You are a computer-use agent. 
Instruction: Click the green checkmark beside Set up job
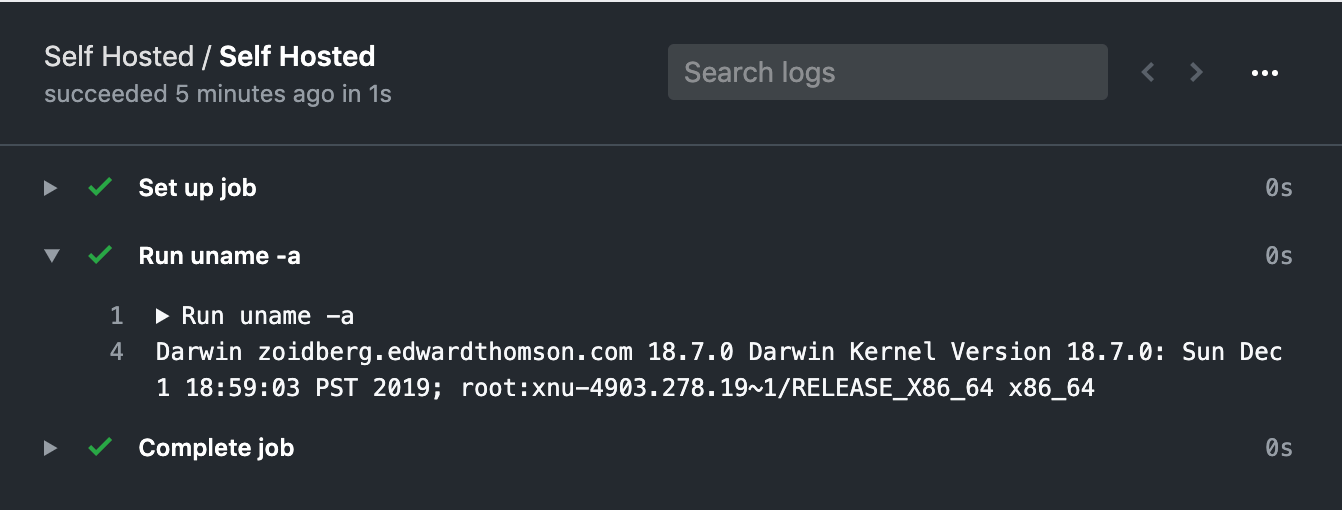[99, 187]
